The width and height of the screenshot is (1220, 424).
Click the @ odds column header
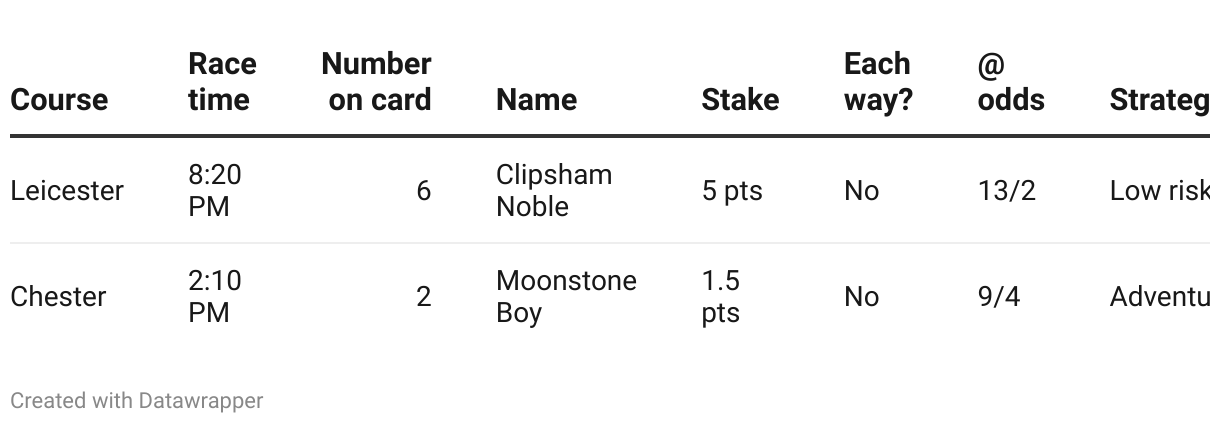(1011, 82)
